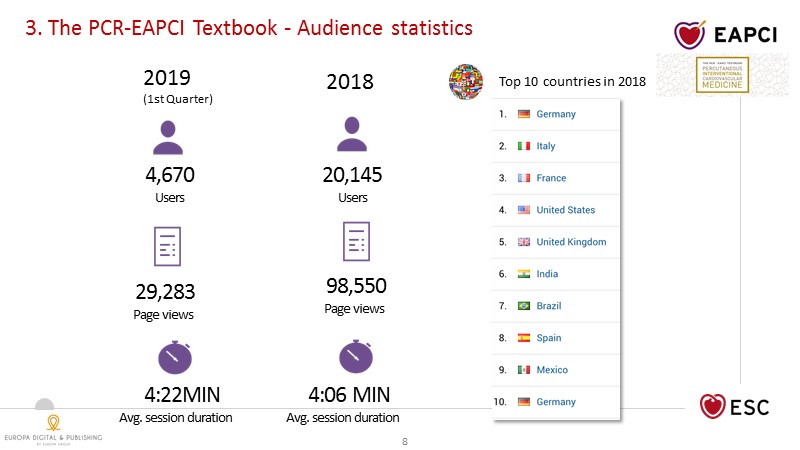Open the Percutaneous Interventional Medicine textbook cover
This screenshot has height=450, width=800.
click(721, 76)
